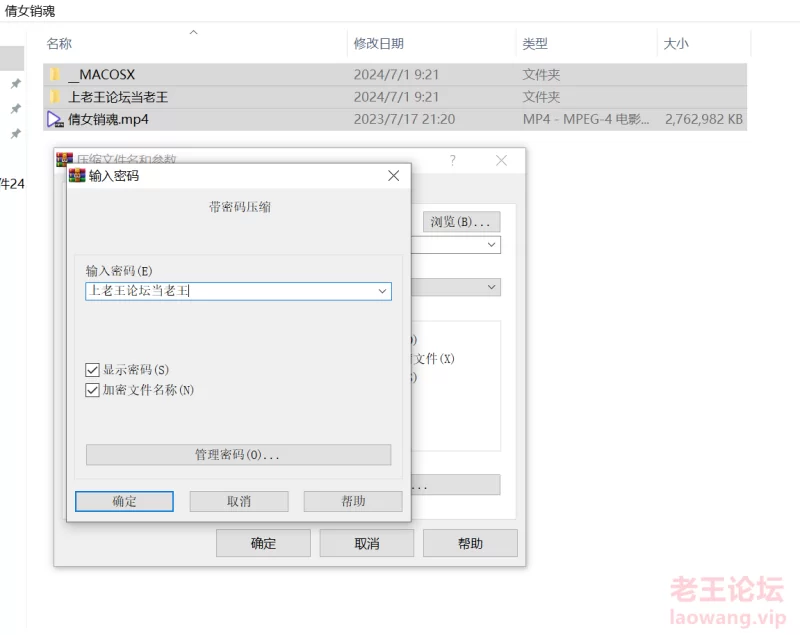Click the 2024/7/1 9:21 date in 上老王论坛当老王 row
Viewport: 800px width, 635px height.
(x=396, y=97)
